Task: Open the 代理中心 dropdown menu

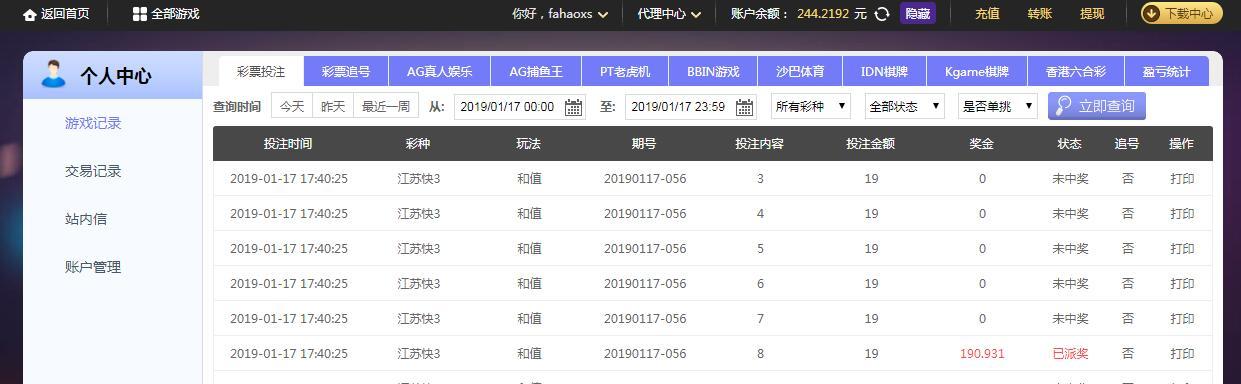Action: 669,14
